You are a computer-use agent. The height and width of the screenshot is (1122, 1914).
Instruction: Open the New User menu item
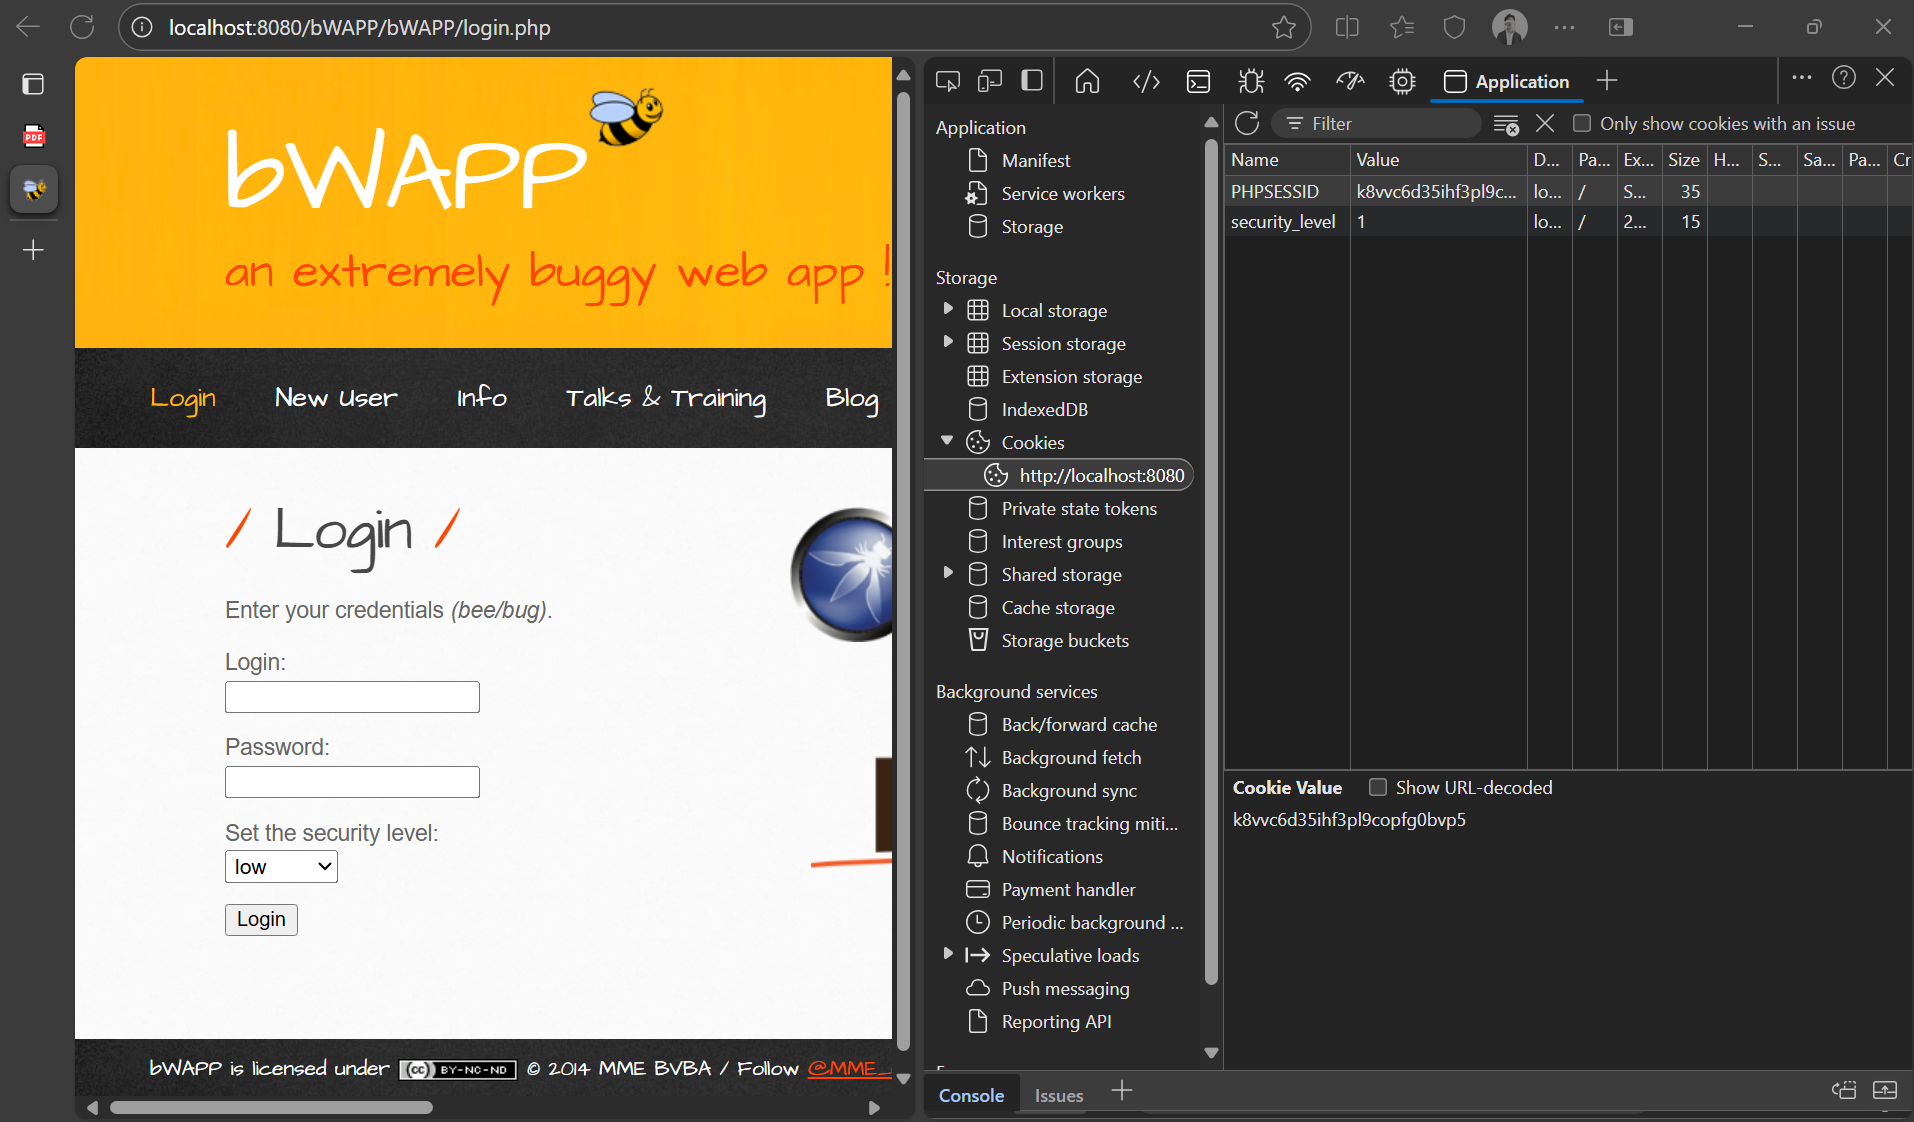[x=336, y=398]
